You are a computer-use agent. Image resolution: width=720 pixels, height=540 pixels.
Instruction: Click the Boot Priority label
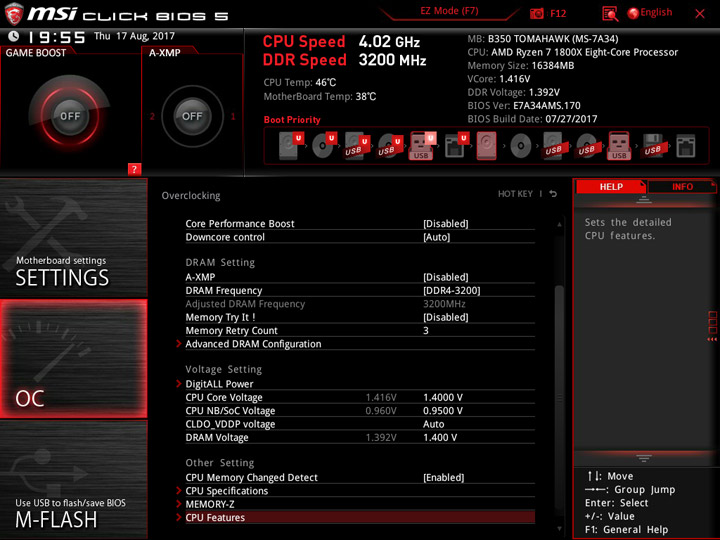click(292, 120)
